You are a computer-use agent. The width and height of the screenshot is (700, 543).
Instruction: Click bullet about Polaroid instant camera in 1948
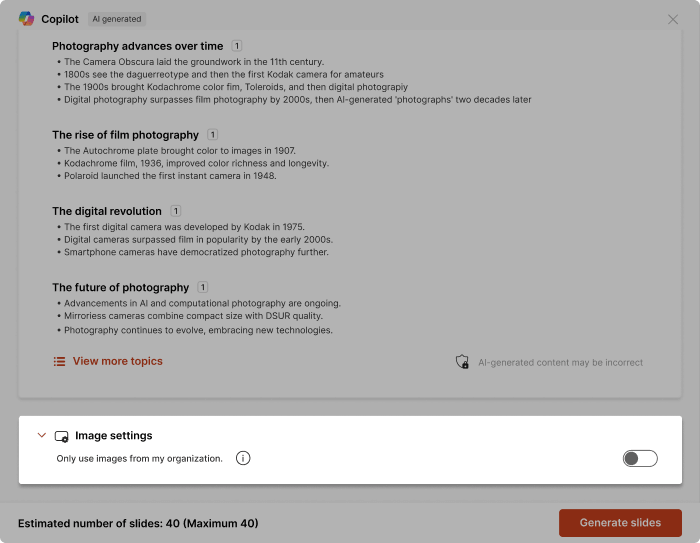click(170, 175)
